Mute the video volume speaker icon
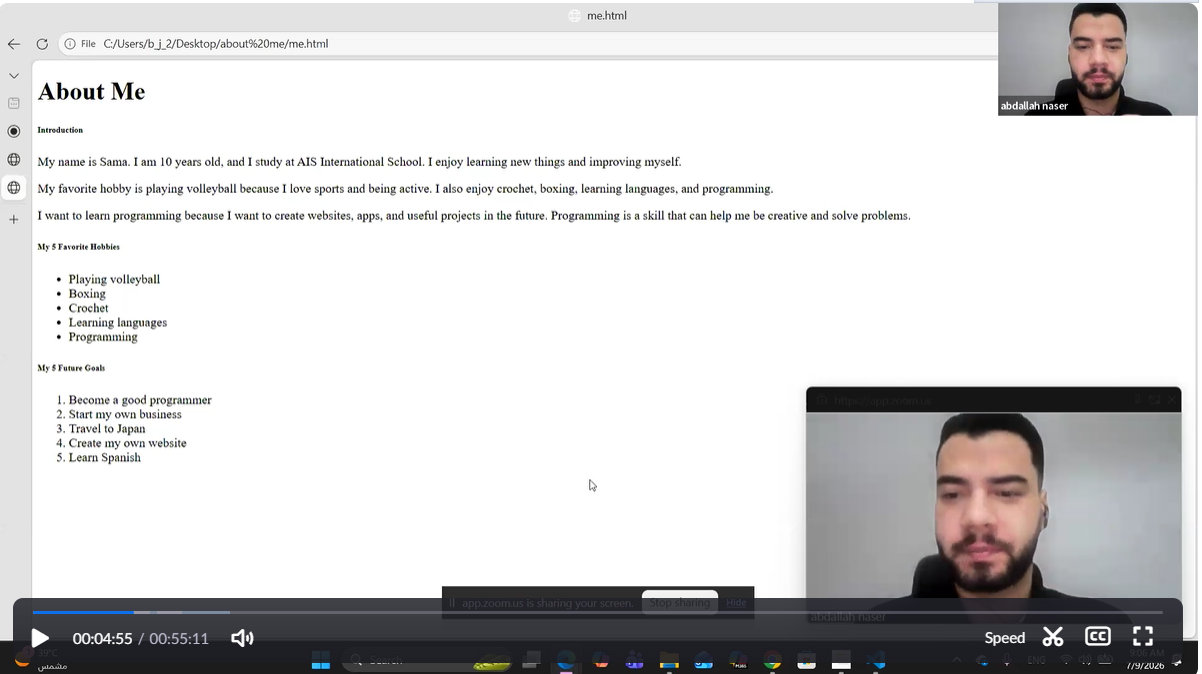 click(242, 638)
